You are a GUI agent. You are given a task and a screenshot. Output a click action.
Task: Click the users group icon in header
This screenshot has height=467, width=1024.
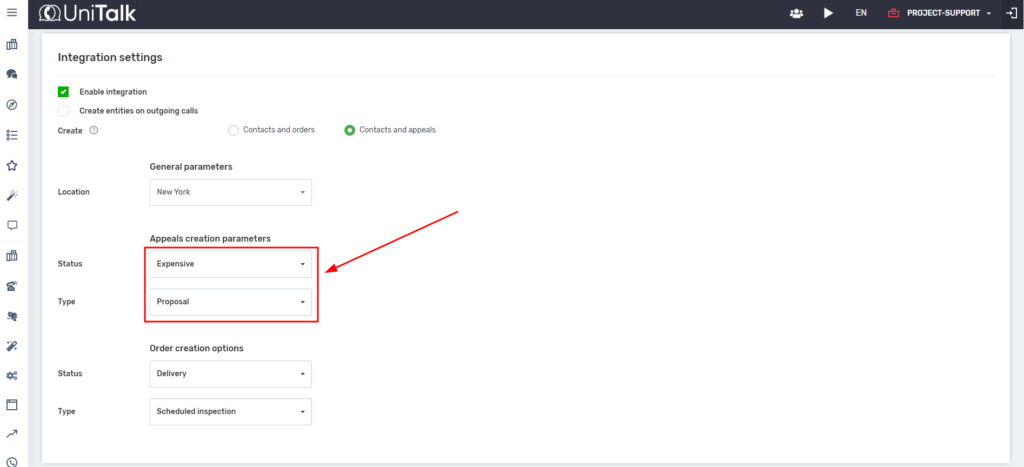pos(796,13)
